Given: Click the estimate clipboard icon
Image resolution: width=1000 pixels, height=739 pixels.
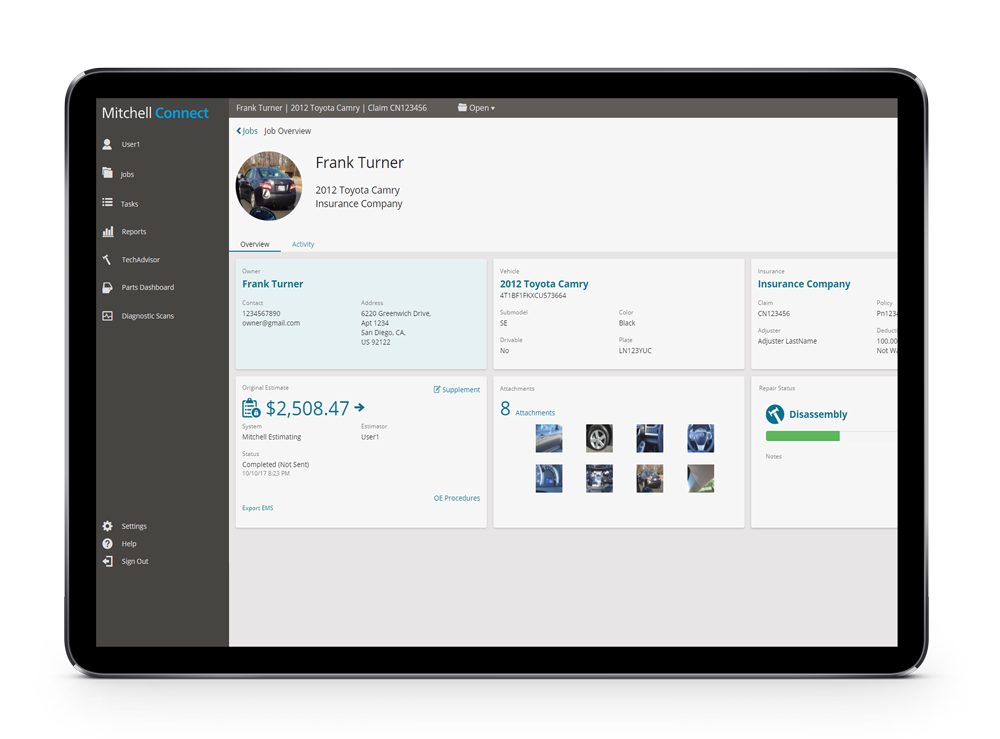Looking at the screenshot, I should point(251,408).
